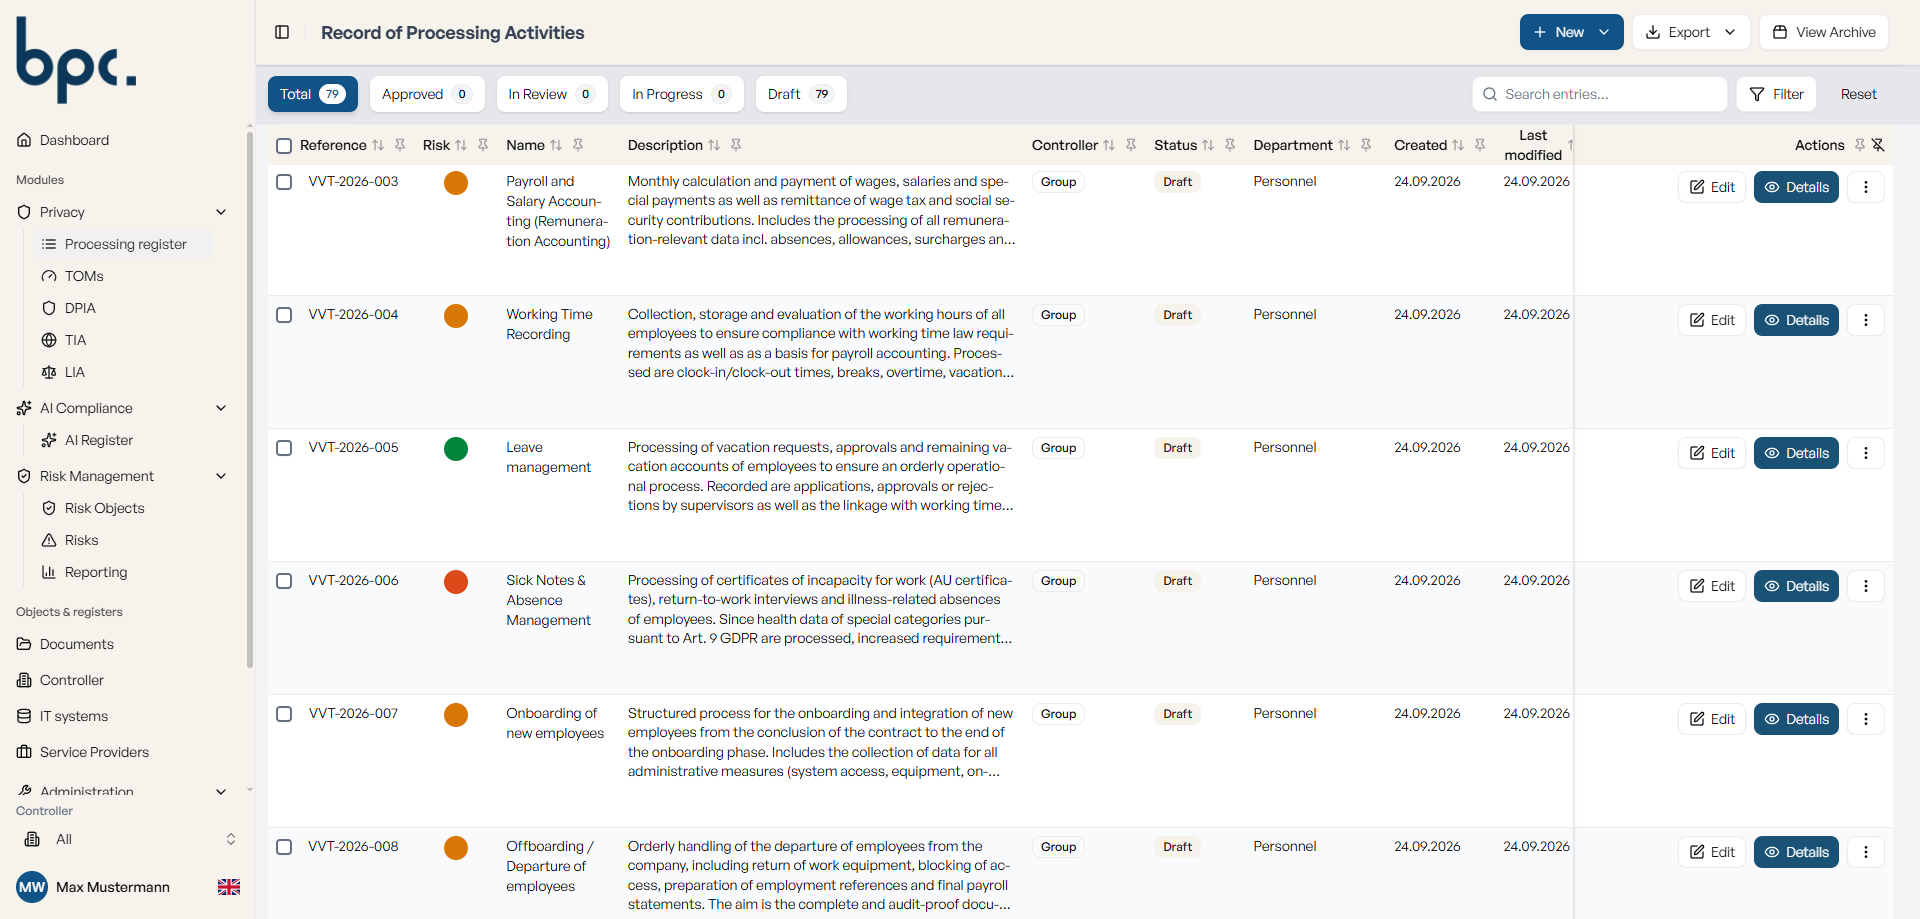Image resolution: width=1920 pixels, height=919 pixels.
Task: Open the Export dropdown
Action: pyautogui.click(x=1691, y=32)
